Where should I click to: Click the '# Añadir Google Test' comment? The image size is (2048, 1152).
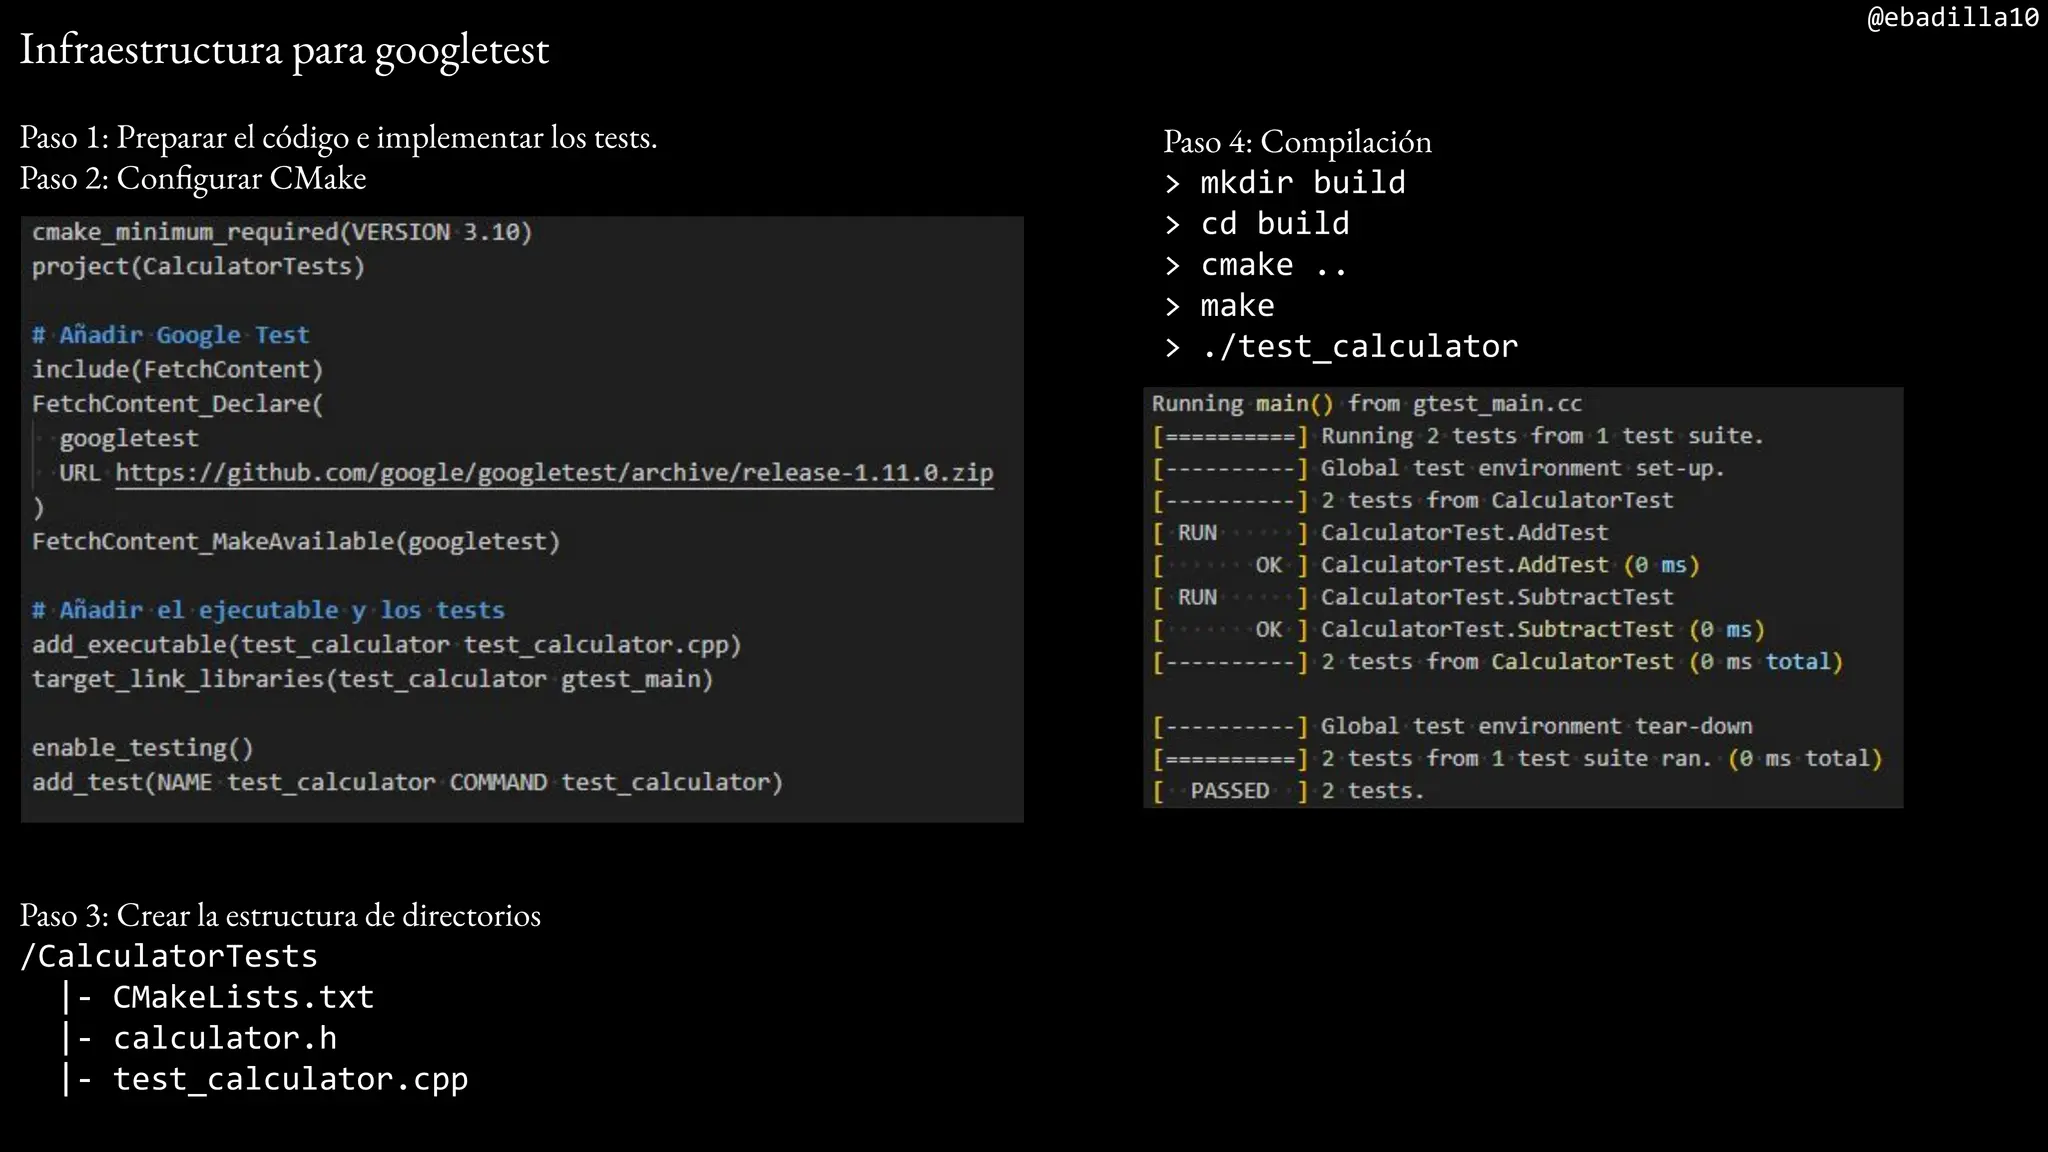tap(171, 335)
